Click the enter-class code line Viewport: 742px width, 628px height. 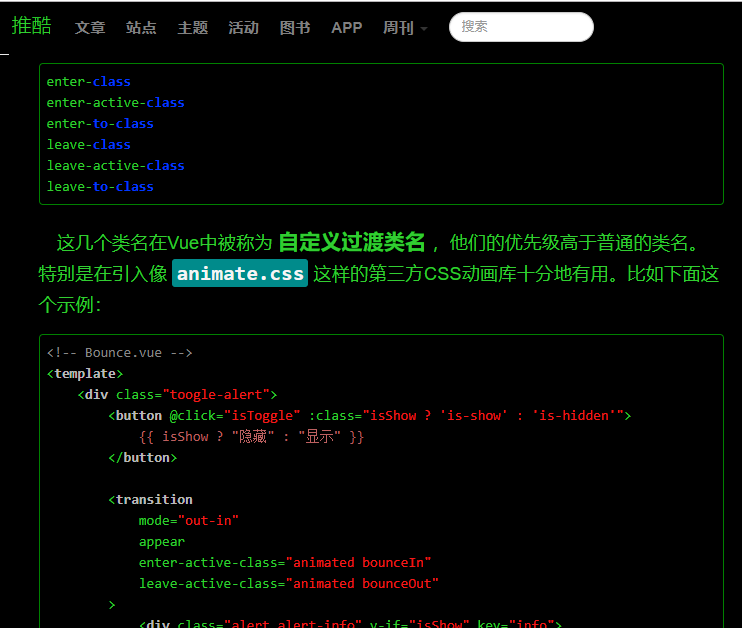88,82
